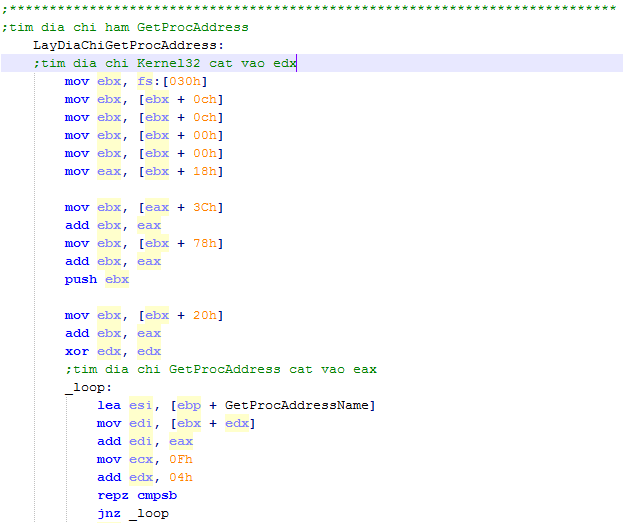This screenshot has width=623, height=523.
Task: Click the line 'jnz _loop'
Action: point(133,514)
